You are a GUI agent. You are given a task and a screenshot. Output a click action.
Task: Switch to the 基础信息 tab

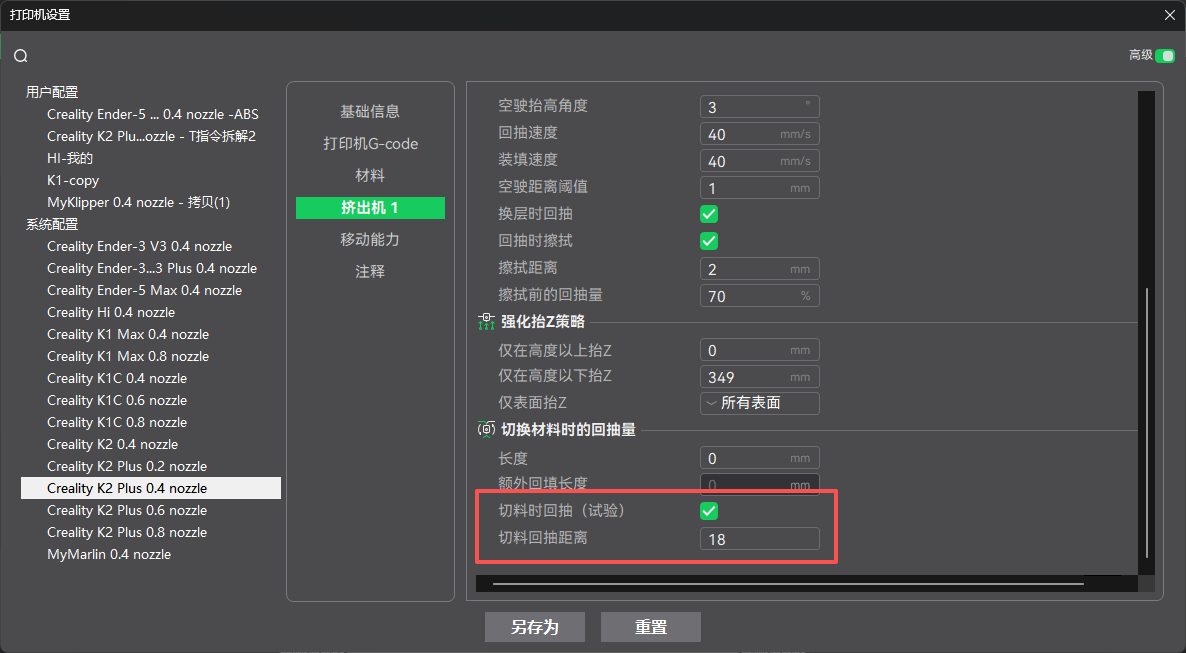pyautogui.click(x=370, y=112)
